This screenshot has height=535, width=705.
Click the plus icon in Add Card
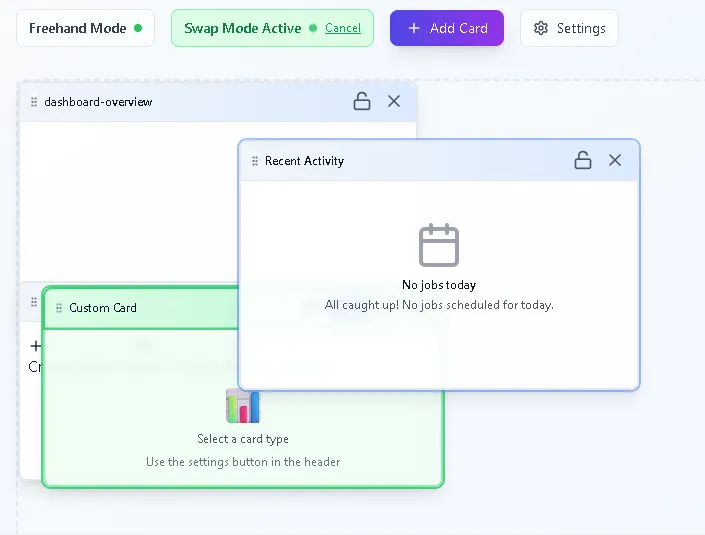click(x=414, y=28)
